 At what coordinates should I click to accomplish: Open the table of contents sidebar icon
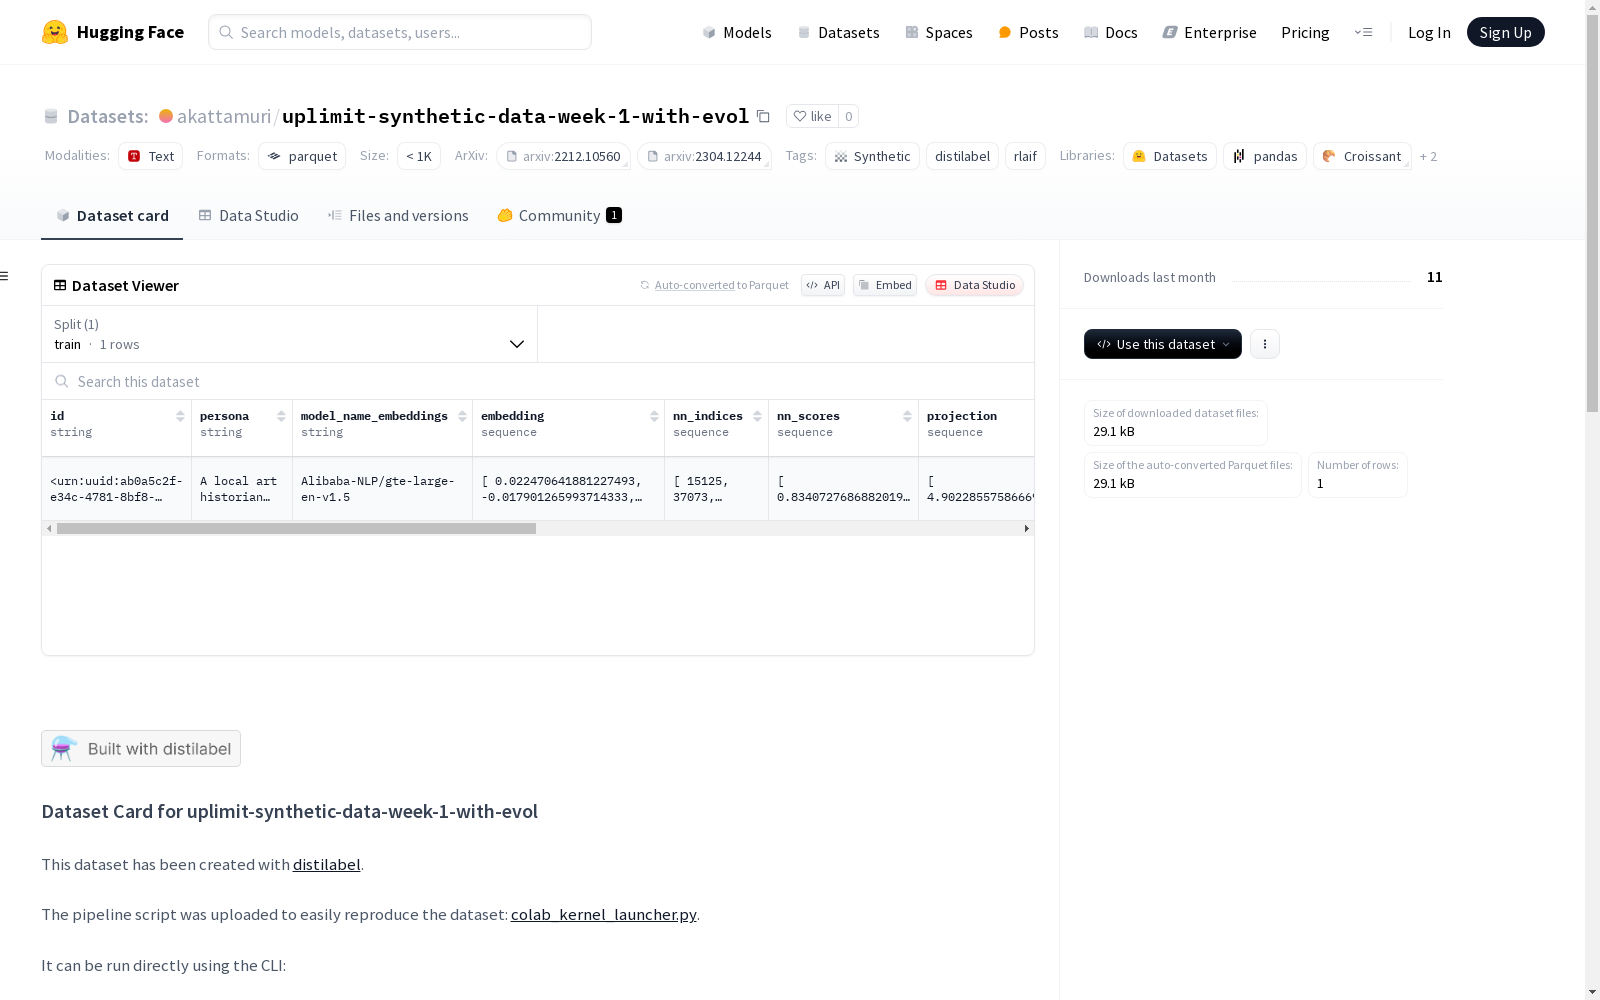point(5,276)
